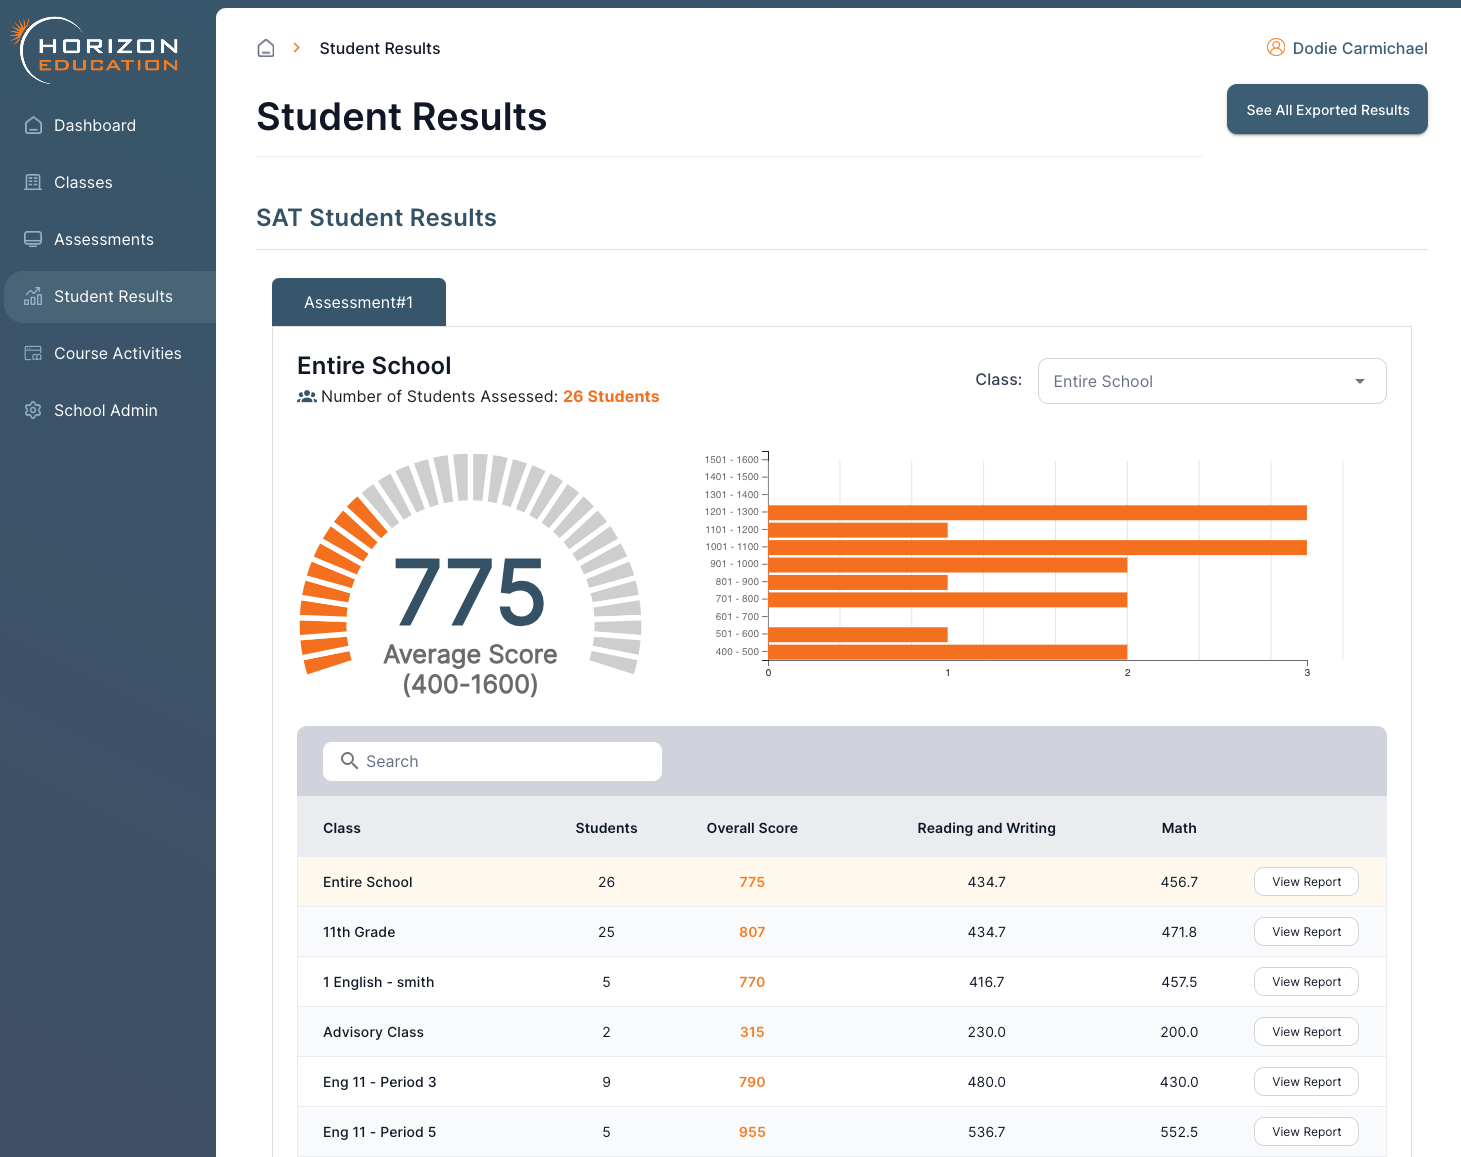Image resolution: width=1461 pixels, height=1157 pixels.
Task: Click the 1201 - 1300 score bar
Action: tap(1037, 512)
